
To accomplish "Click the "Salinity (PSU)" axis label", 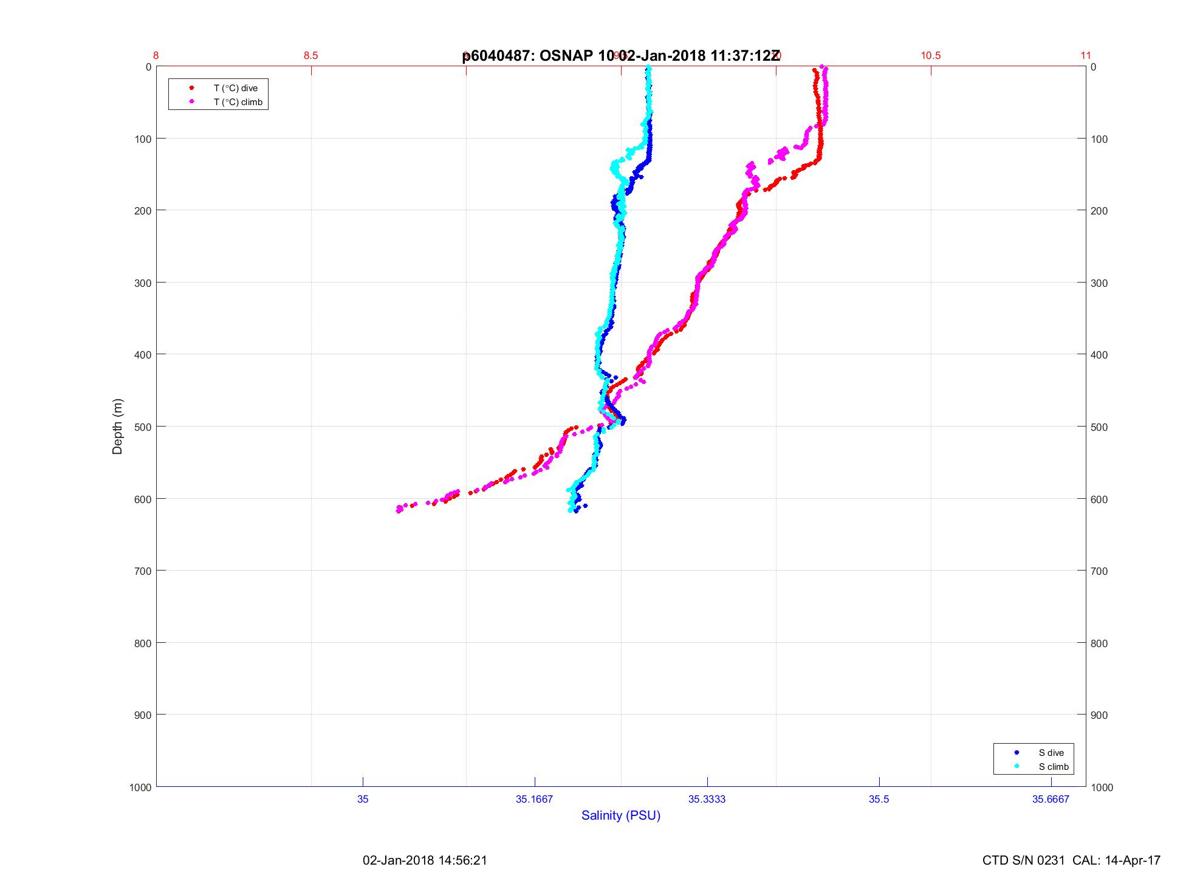I will (x=621, y=816).
